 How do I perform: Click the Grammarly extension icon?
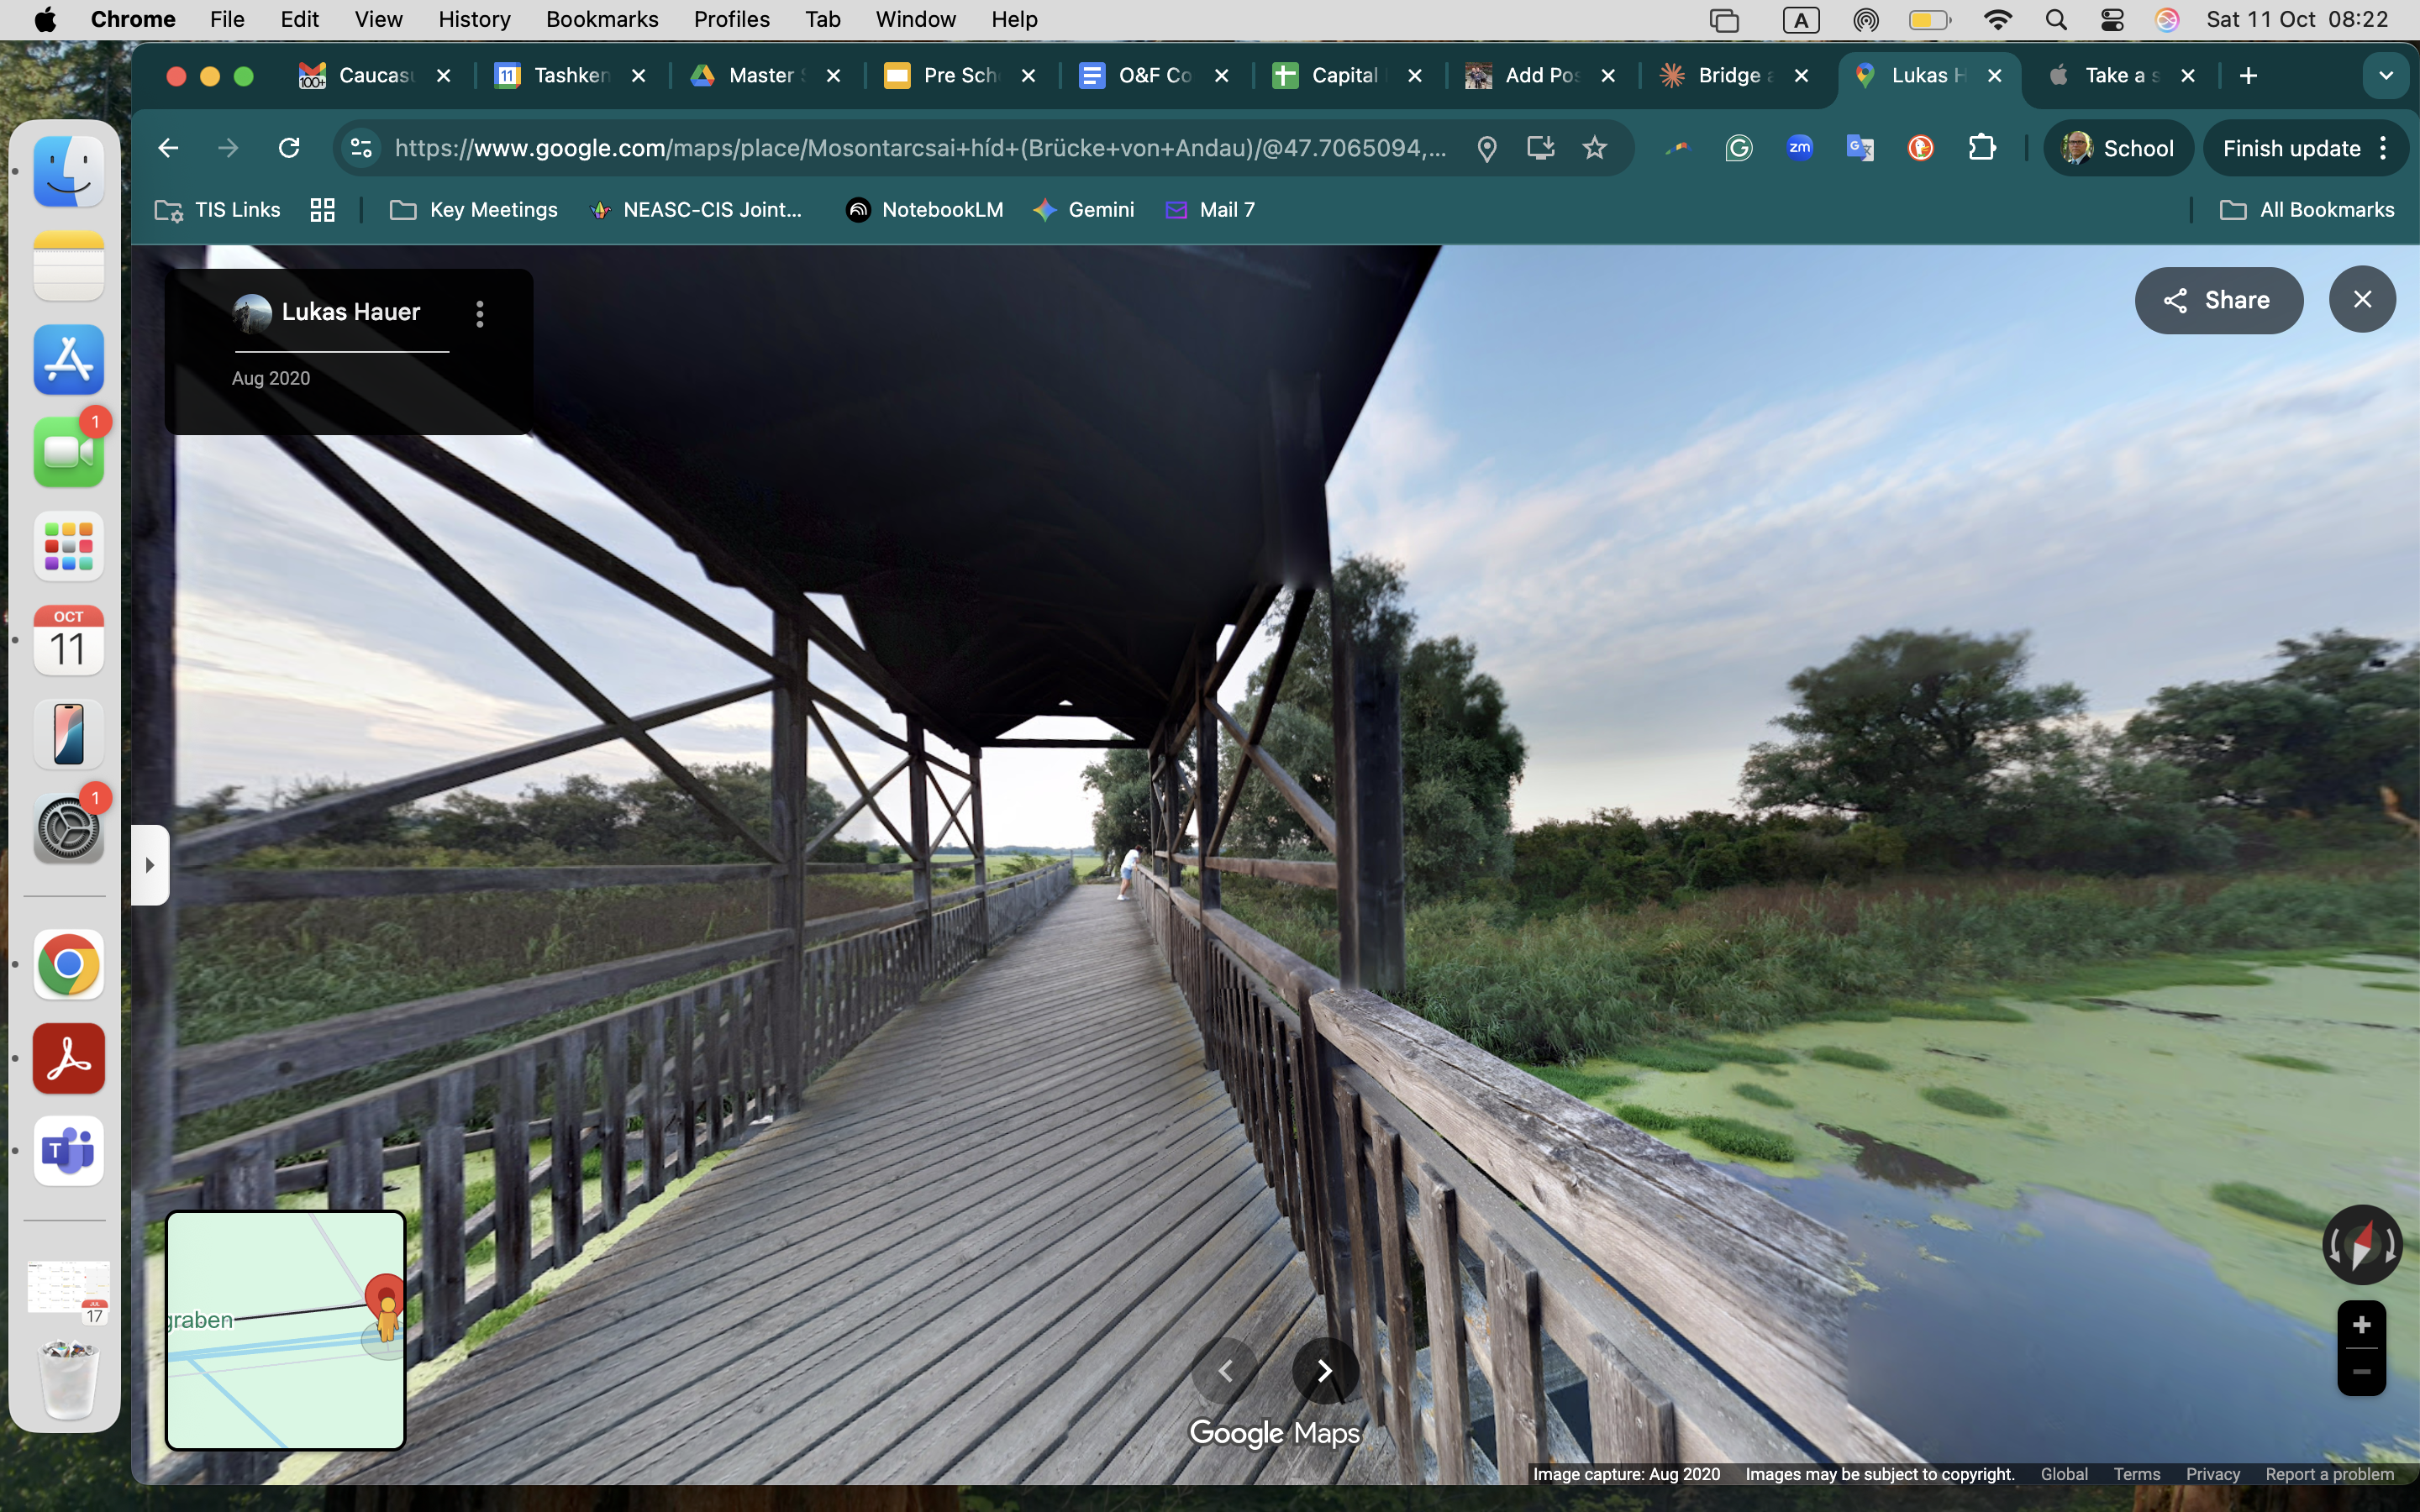pyautogui.click(x=1739, y=148)
